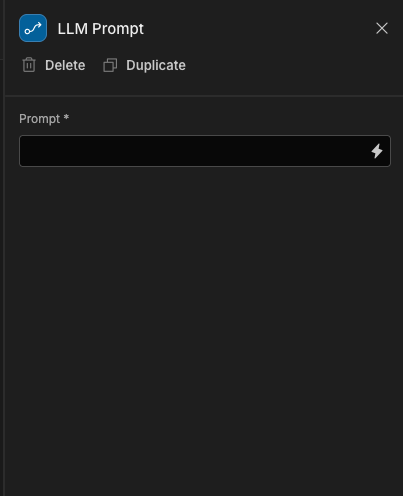Click the word "Delete" next to trash
The height and width of the screenshot is (496, 403).
[65, 65]
